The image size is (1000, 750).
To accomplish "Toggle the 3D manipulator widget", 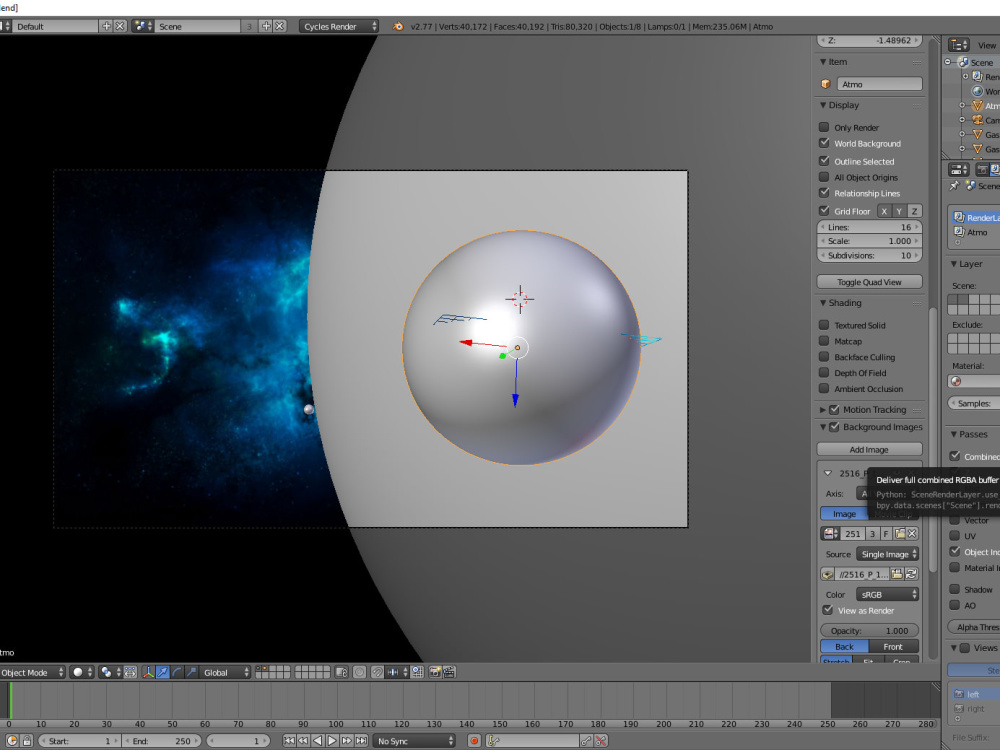I will click(x=148, y=672).
